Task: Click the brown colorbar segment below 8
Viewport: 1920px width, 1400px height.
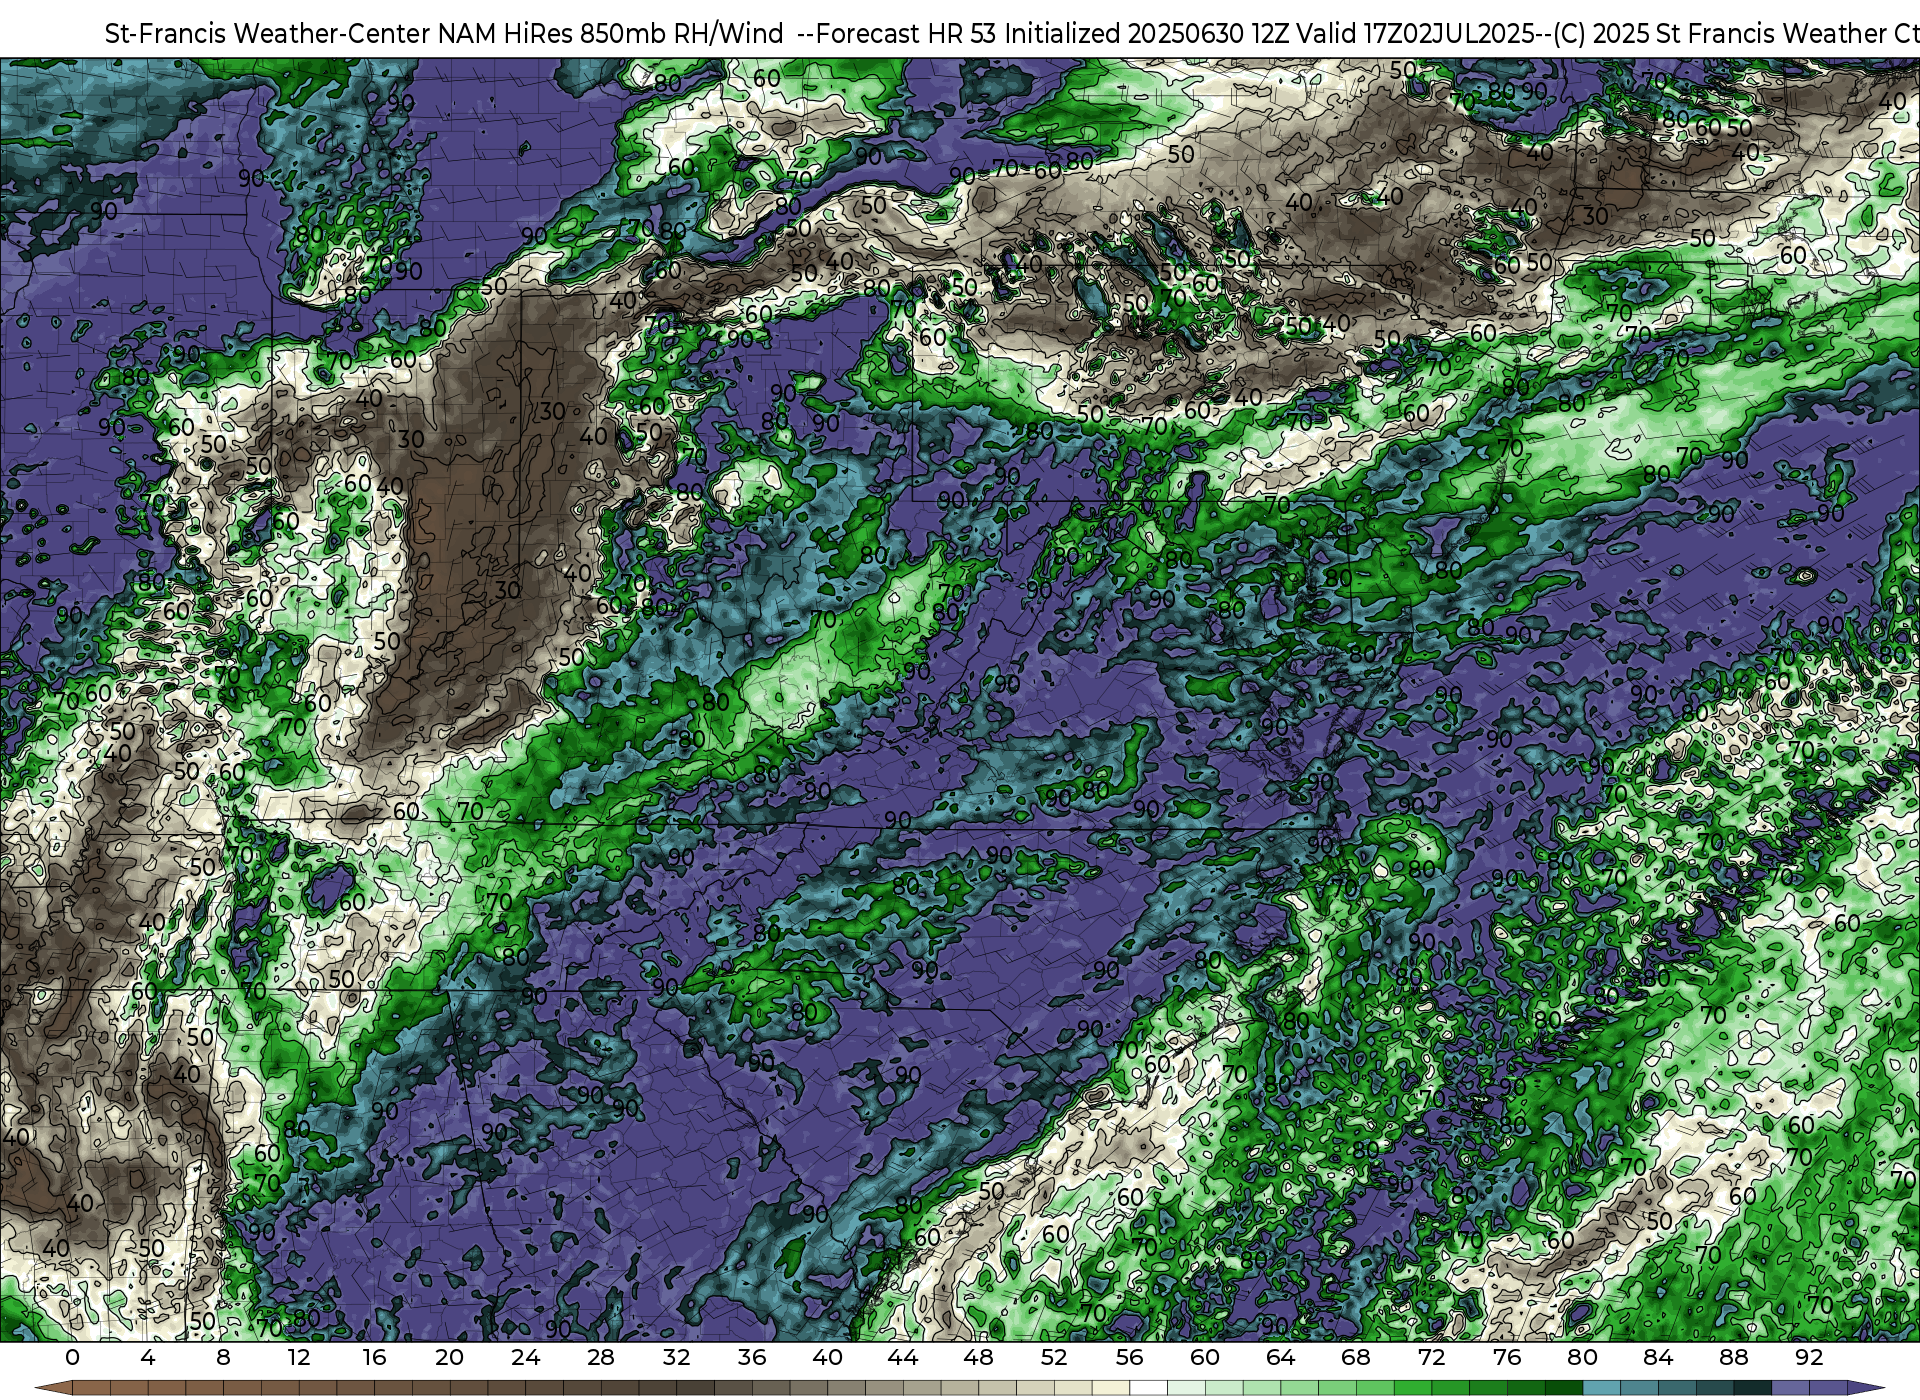Action: [204, 1388]
